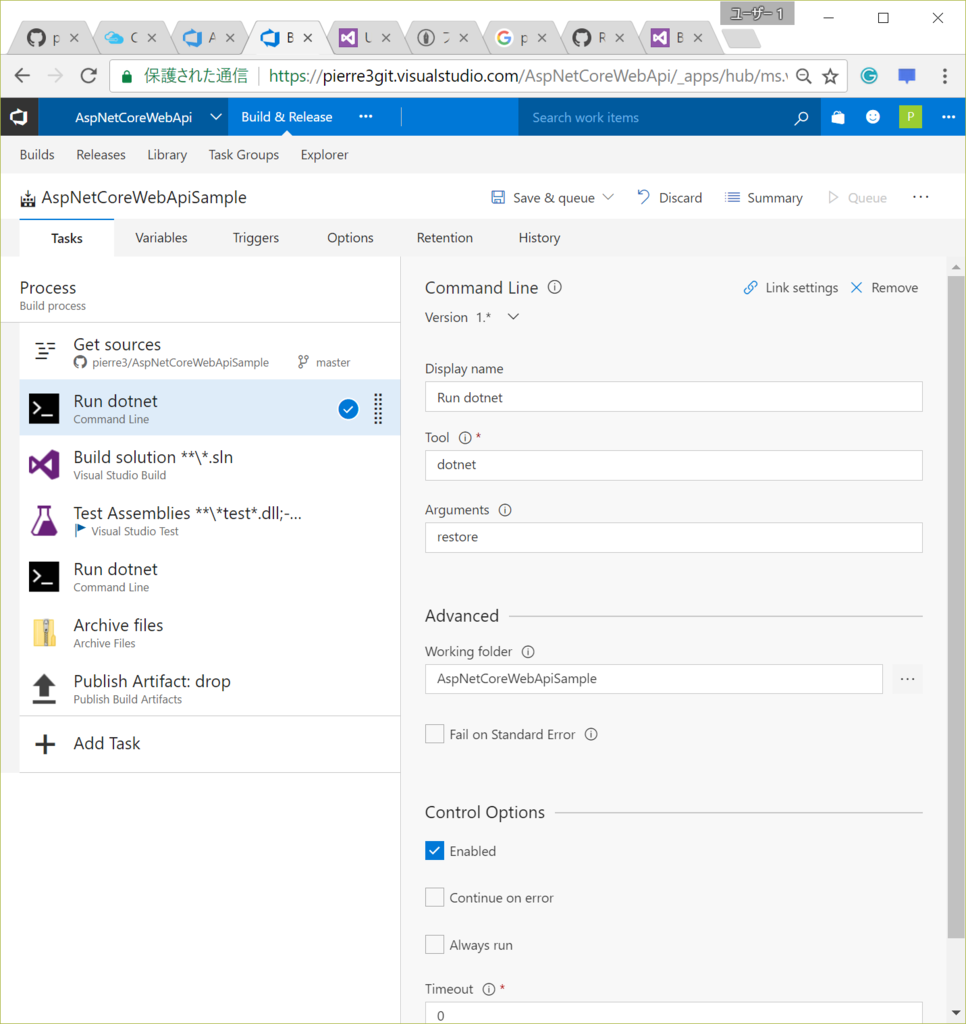The height and width of the screenshot is (1024, 966).
Task: Click the Working folder info icon
Action: (x=528, y=652)
